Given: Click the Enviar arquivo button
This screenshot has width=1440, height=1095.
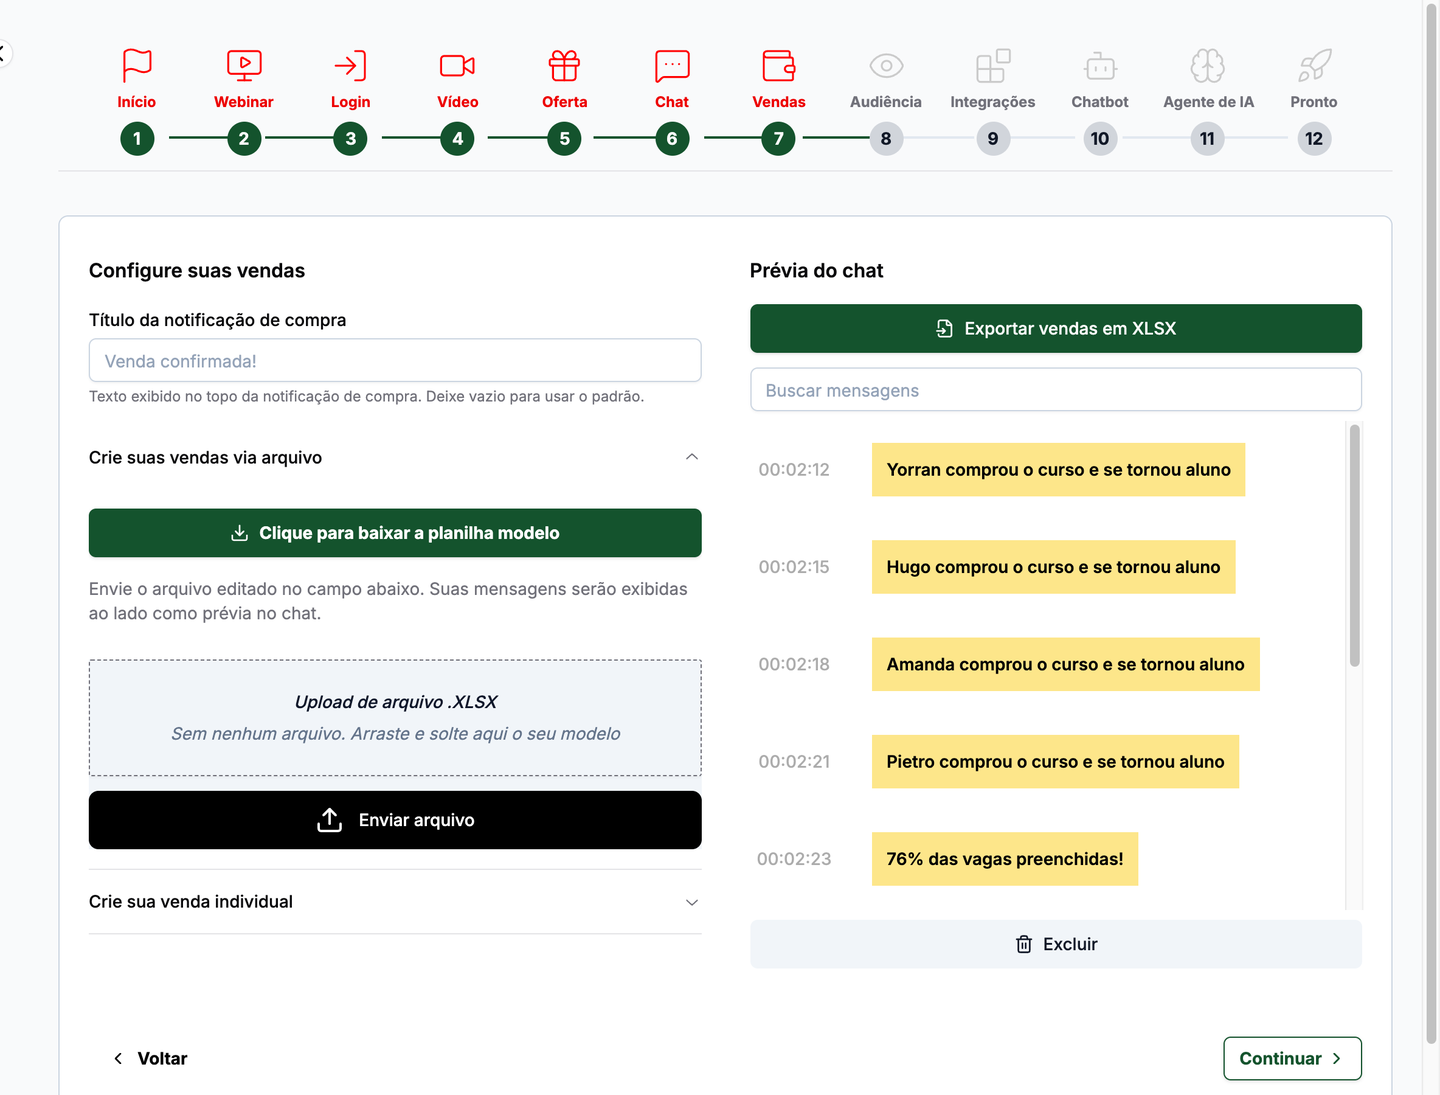Looking at the screenshot, I should pos(395,820).
